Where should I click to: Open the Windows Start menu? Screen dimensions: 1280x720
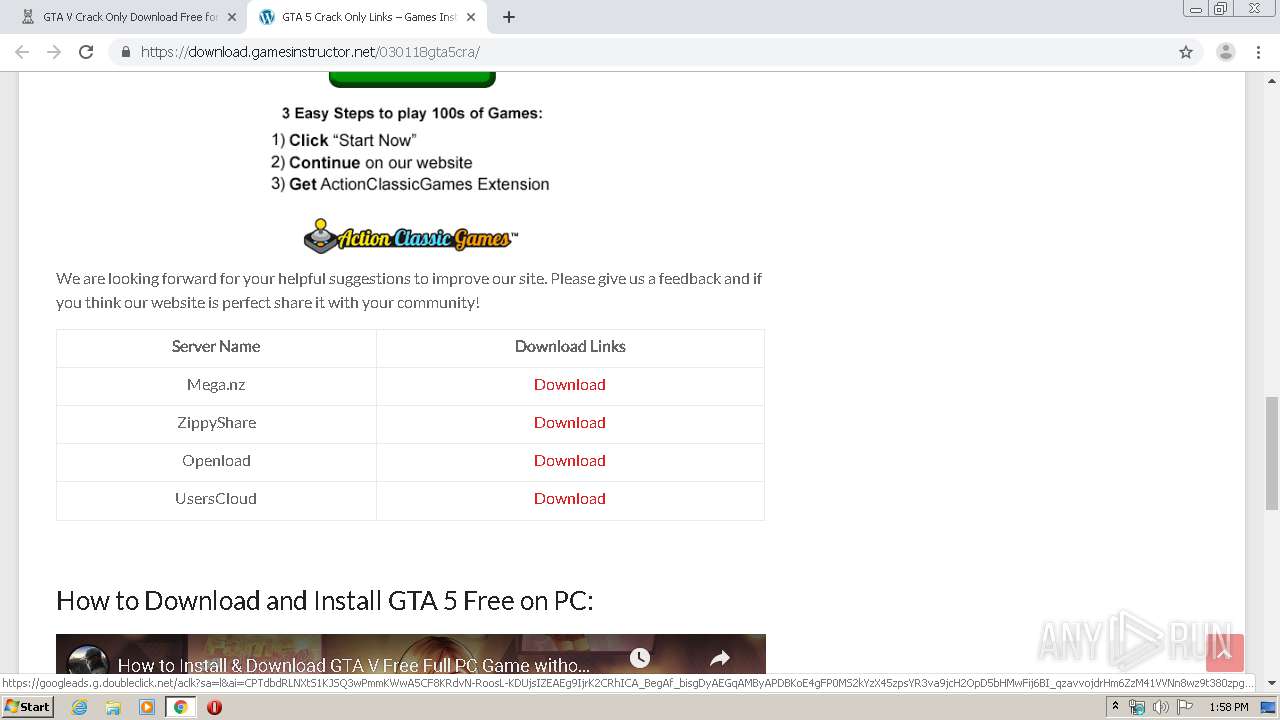point(27,707)
